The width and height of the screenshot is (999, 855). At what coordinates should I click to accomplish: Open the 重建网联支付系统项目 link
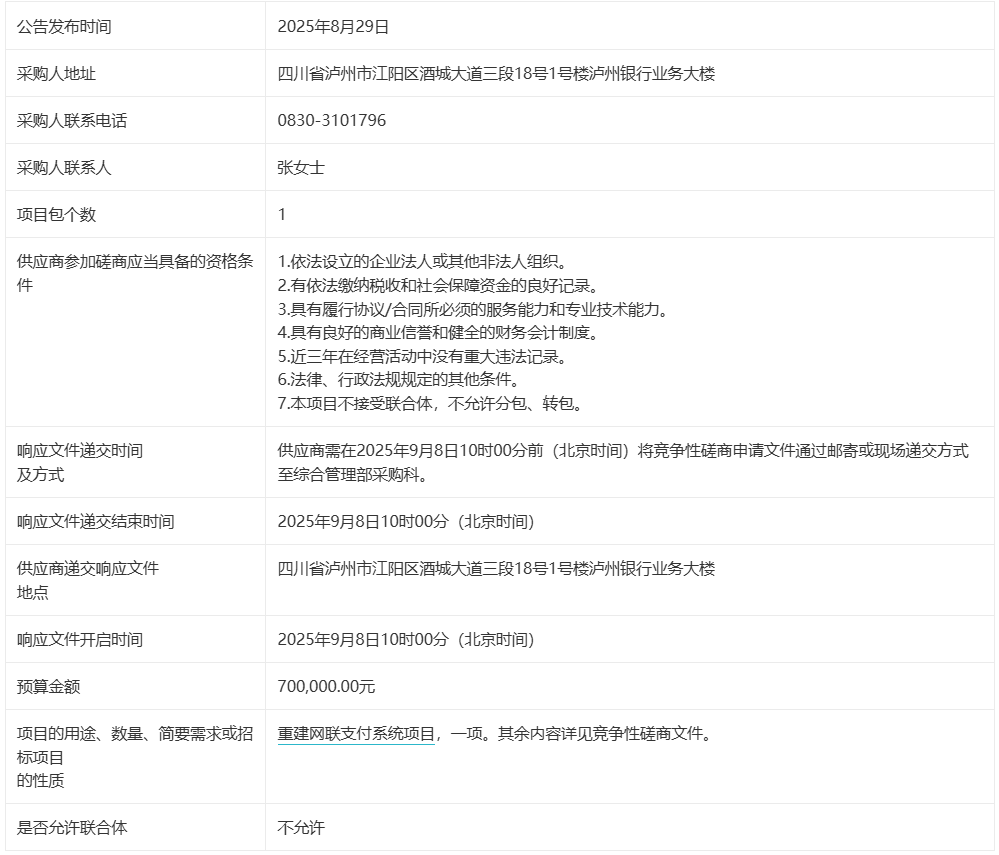click(356, 734)
